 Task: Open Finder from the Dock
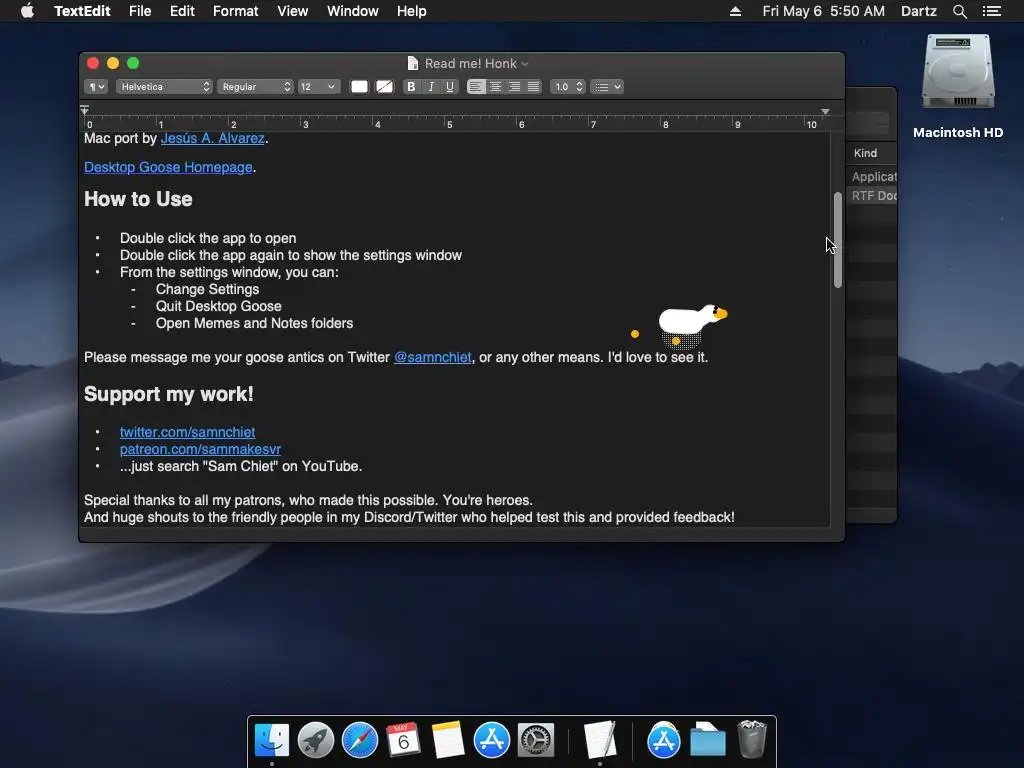pyautogui.click(x=272, y=741)
